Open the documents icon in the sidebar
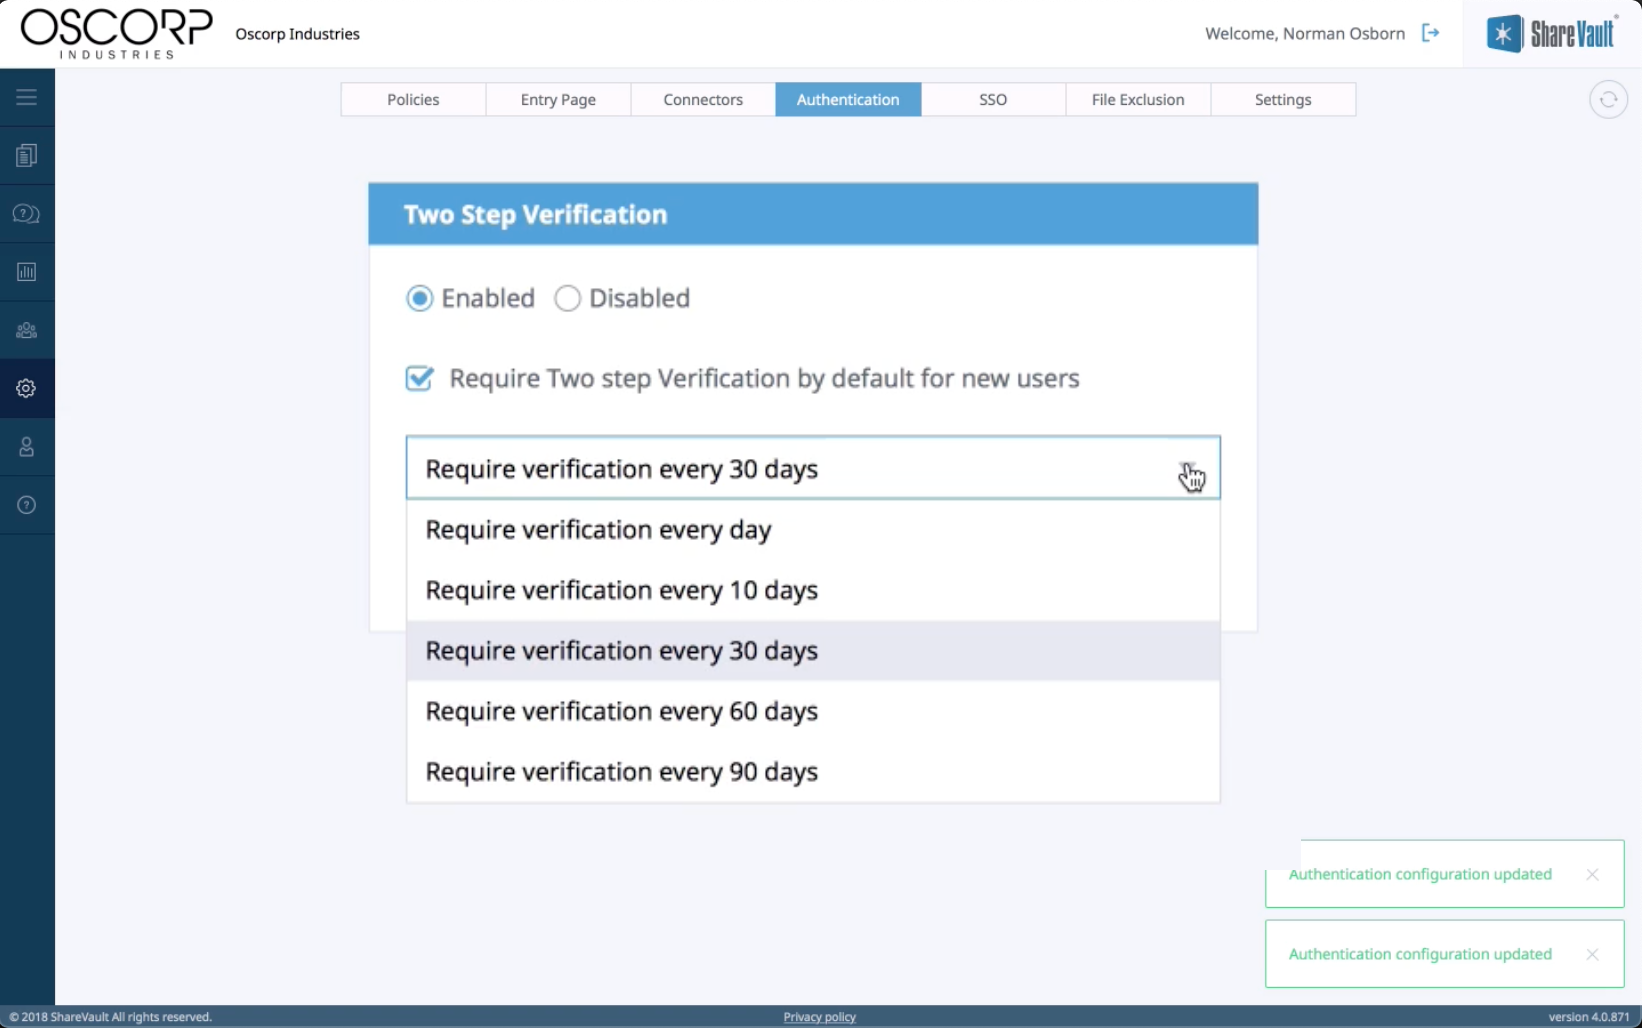This screenshot has height=1028, width=1642. (27, 155)
